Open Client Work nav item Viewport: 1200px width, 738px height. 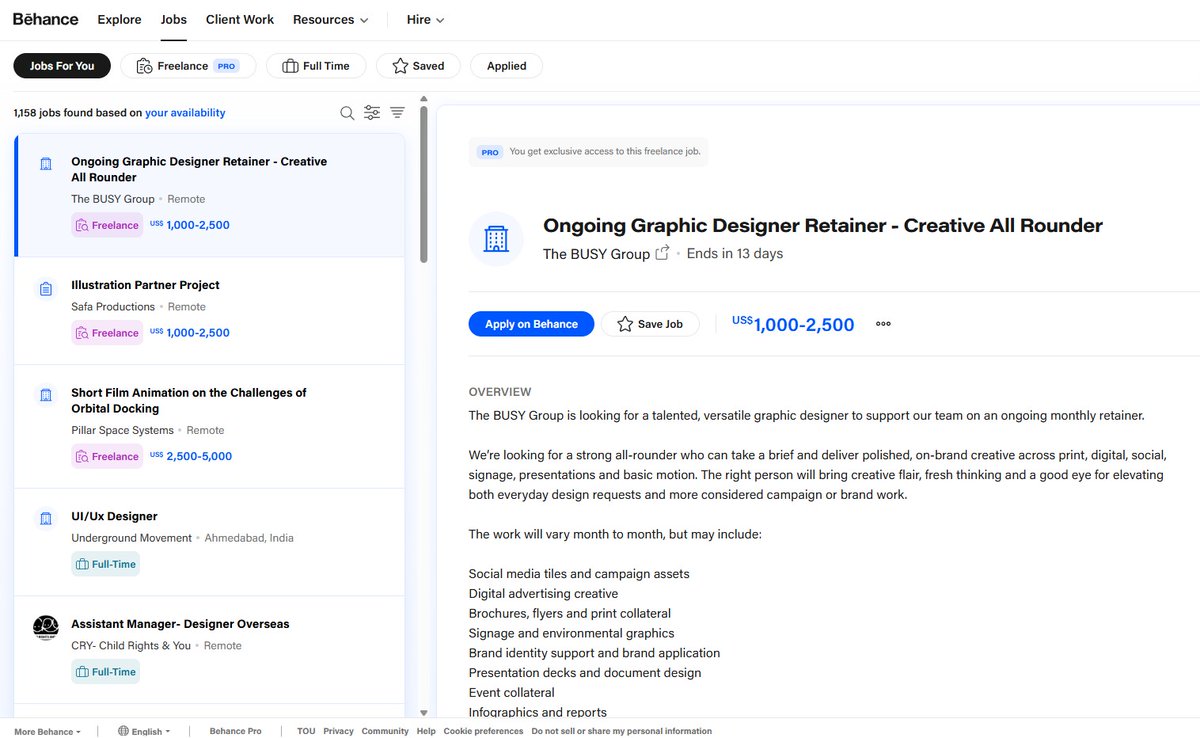[x=240, y=20]
